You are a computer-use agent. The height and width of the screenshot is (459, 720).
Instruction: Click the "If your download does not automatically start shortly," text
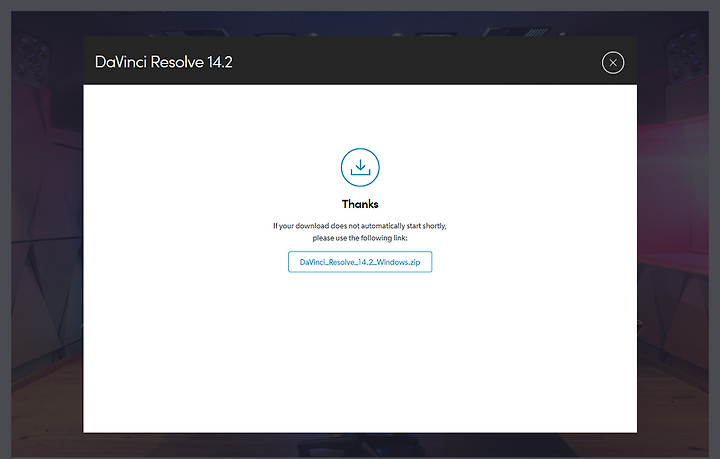360,226
